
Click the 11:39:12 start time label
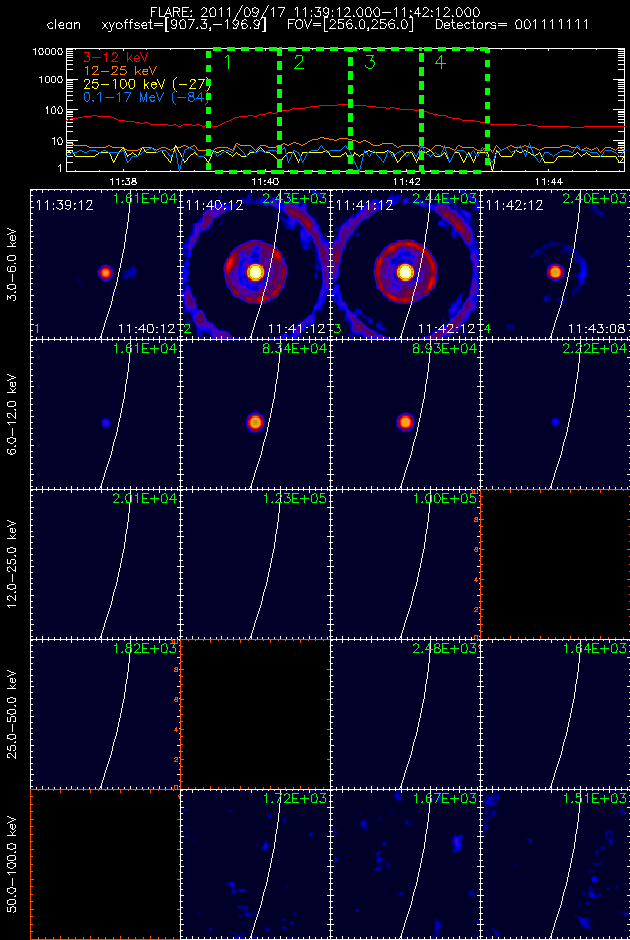[64, 206]
